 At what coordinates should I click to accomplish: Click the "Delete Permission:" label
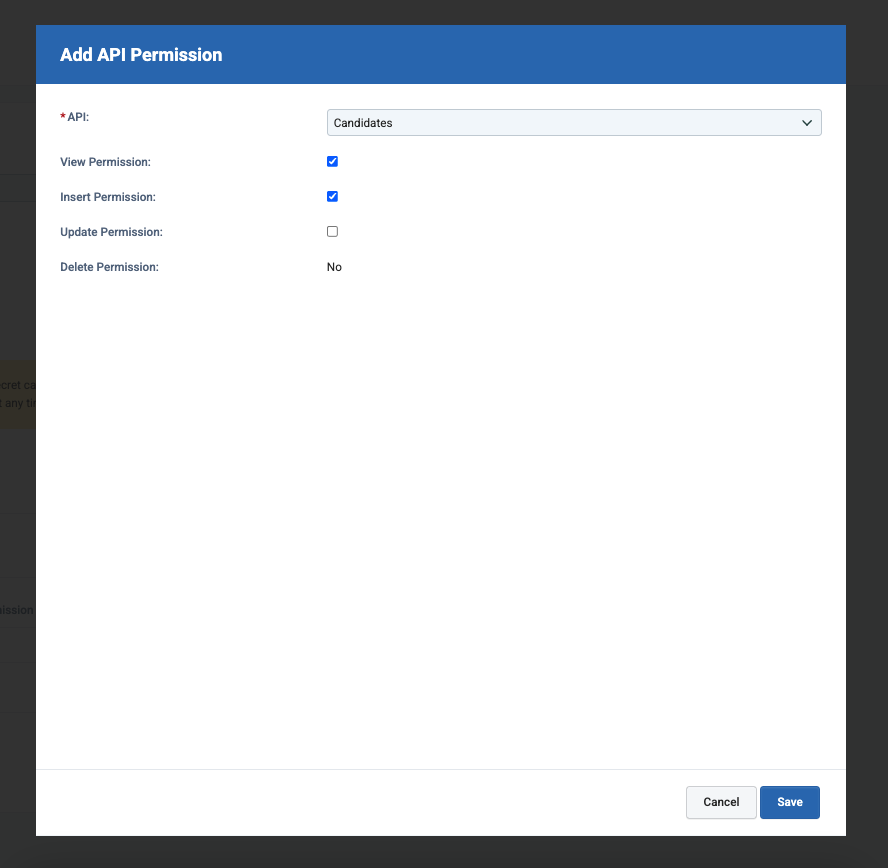(x=108, y=266)
